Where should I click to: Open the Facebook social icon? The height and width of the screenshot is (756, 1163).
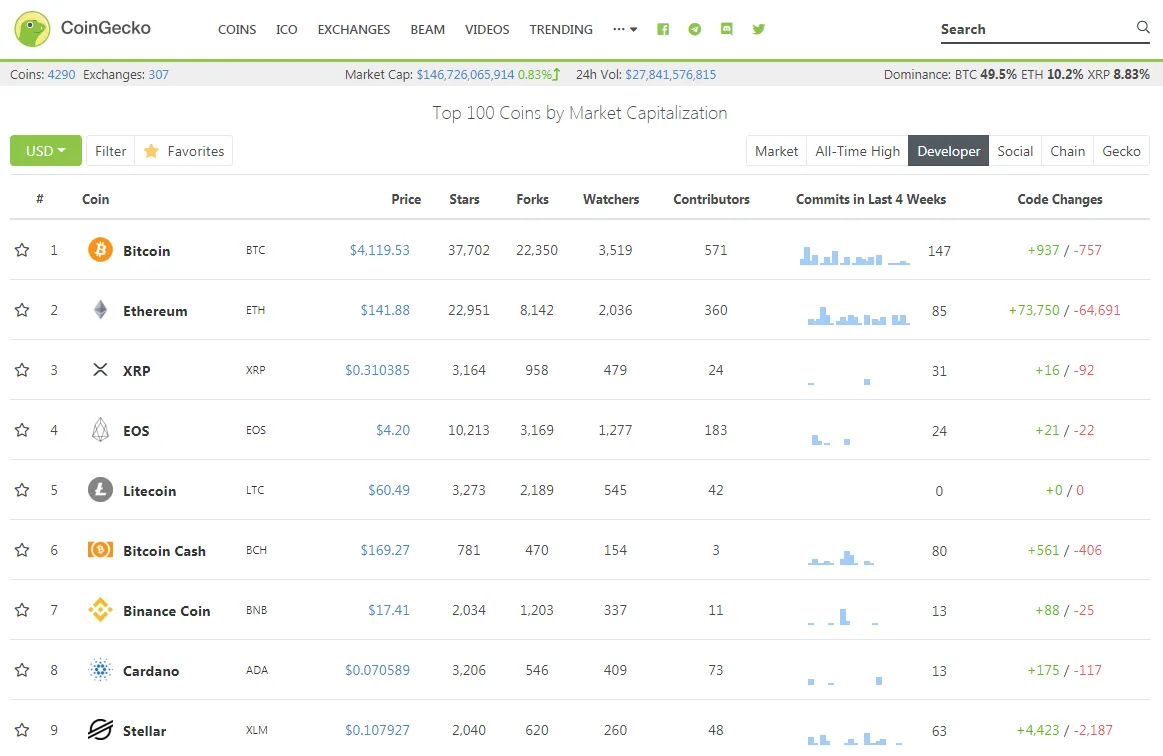[x=663, y=29]
